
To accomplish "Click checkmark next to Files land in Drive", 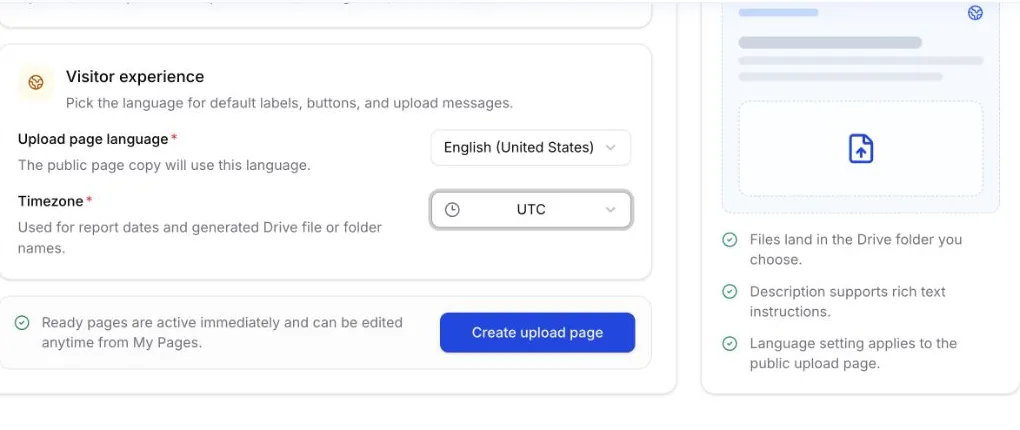I will point(730,239).
